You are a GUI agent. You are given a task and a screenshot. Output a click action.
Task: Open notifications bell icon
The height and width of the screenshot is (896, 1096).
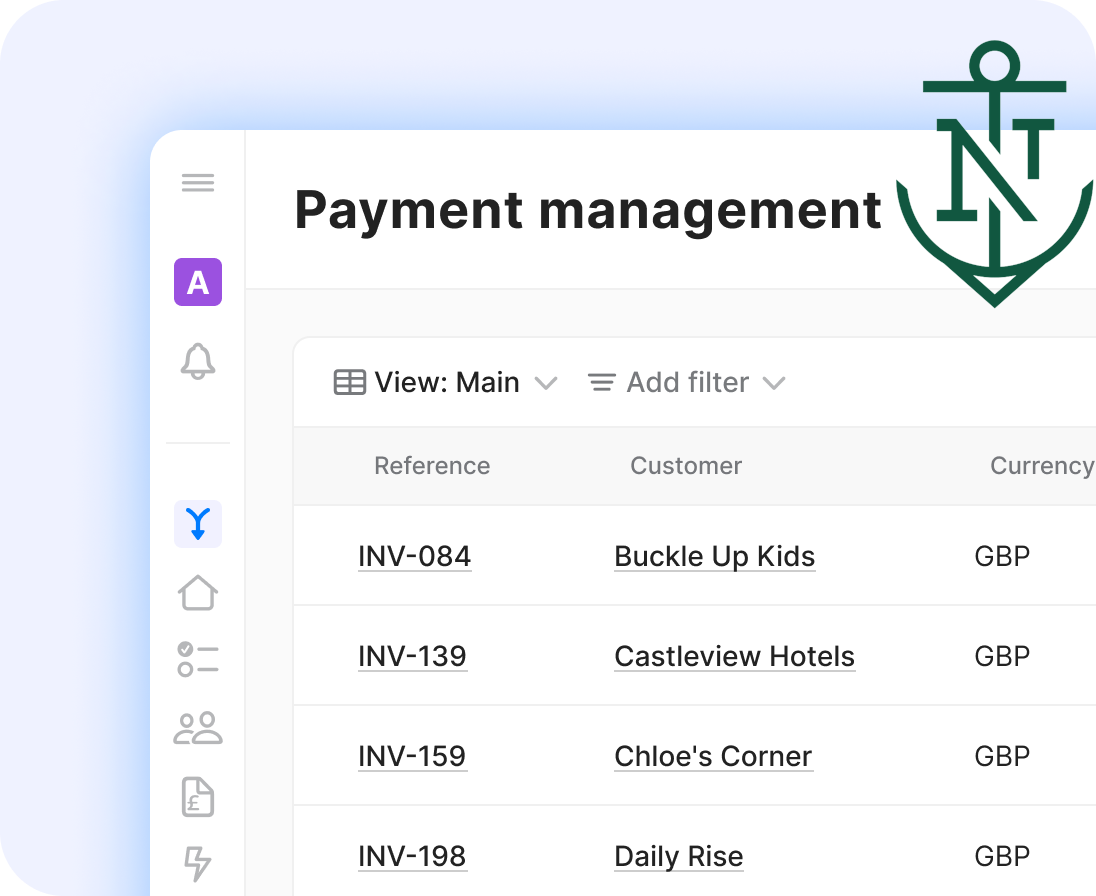coord(198,361)
